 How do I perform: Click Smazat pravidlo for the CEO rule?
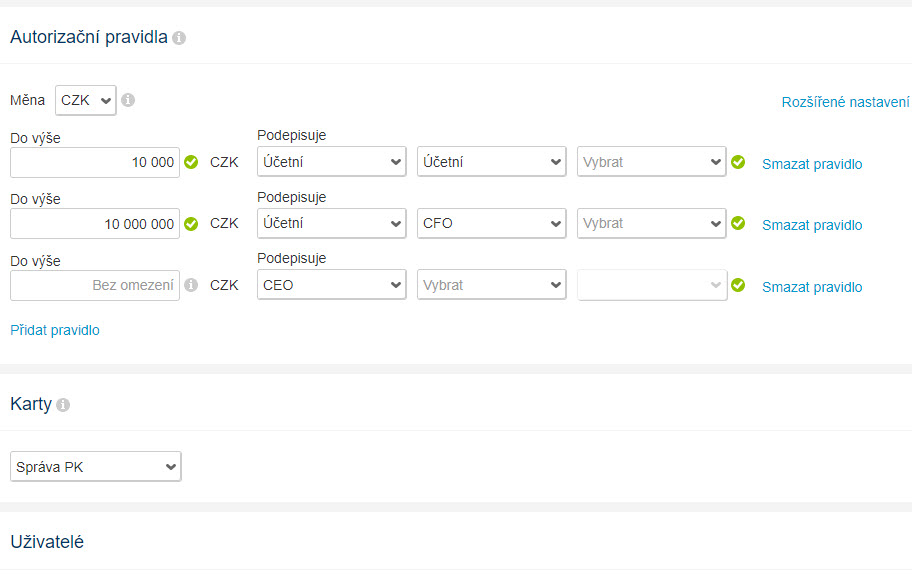(x=812, y=287)
